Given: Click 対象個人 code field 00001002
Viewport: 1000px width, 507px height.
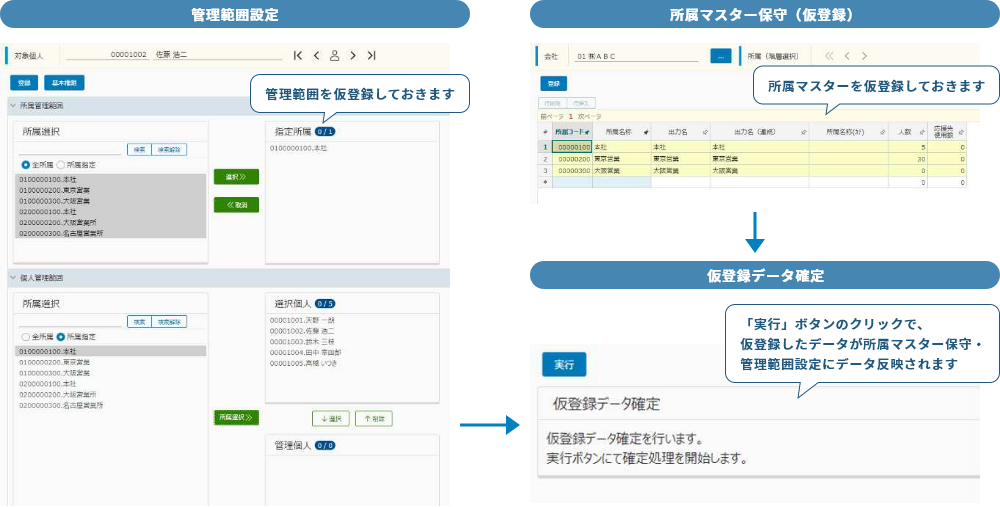Looking at the screenshot, I should pyautogui.click(x=107, y=55).
